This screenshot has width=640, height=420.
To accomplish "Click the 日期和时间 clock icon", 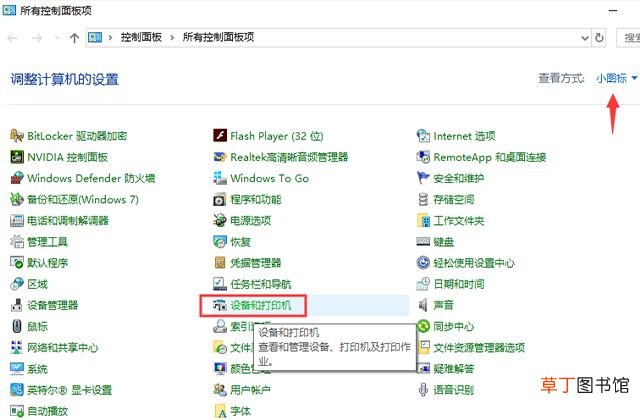I will [423, 284].
